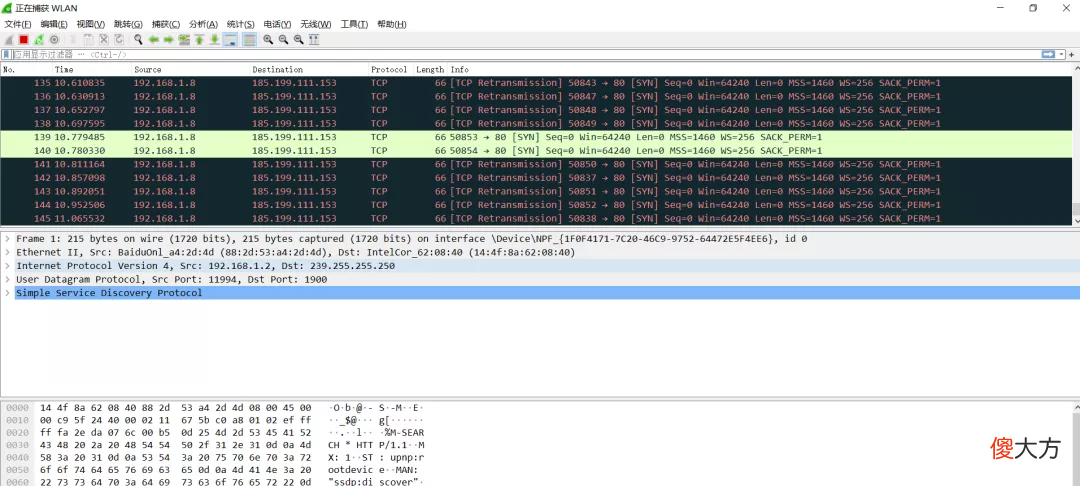Image resolution: width=1080 pixels, height=486 pixels.
Task: Apply display filter with blue arrow button
Action: (x=1048, y=54)
